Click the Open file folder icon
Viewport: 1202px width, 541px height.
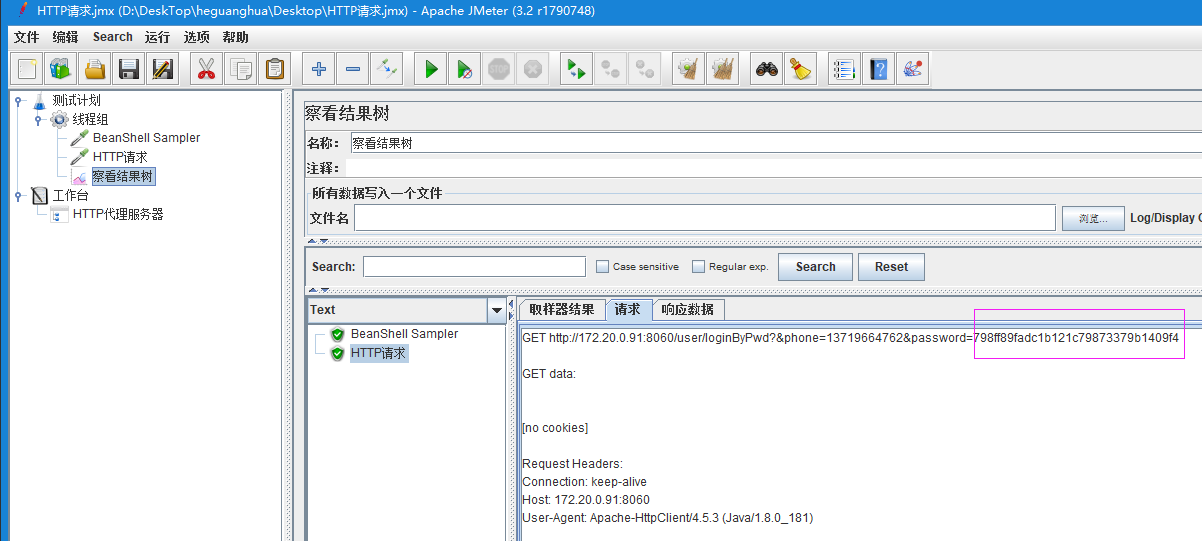coord(95,69)
